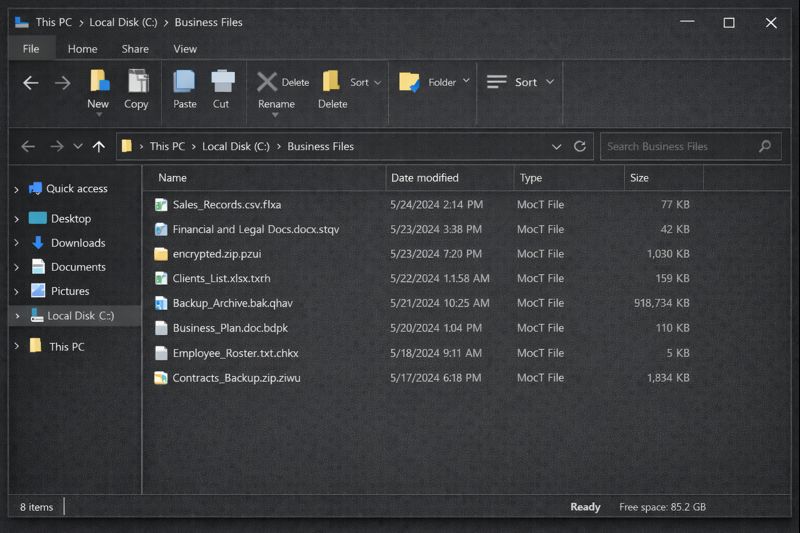Click the X Delete icon in ribbon
Image resolution: width=800 pixels, height=533 pixels.
267,82
